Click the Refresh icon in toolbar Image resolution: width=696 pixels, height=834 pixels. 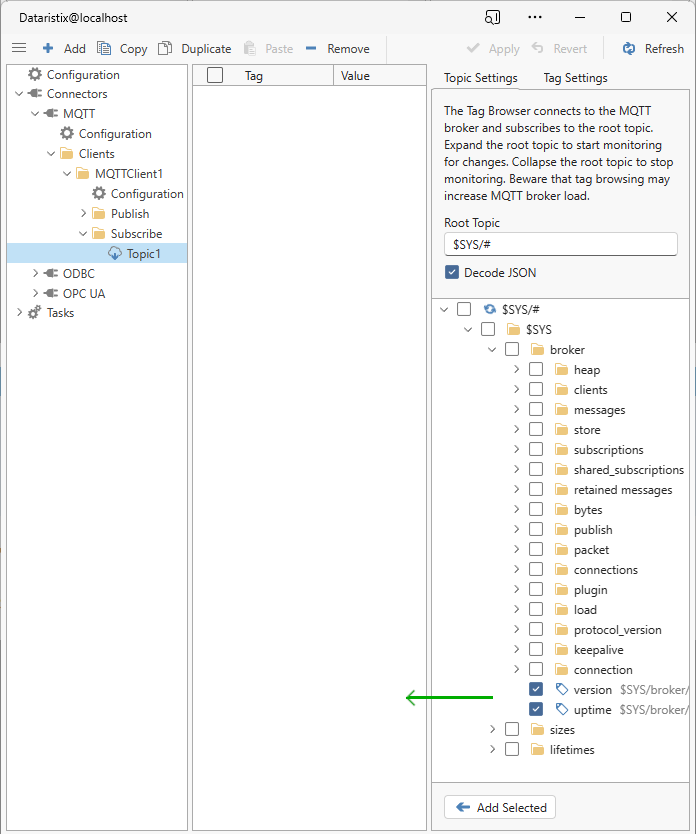629,48
